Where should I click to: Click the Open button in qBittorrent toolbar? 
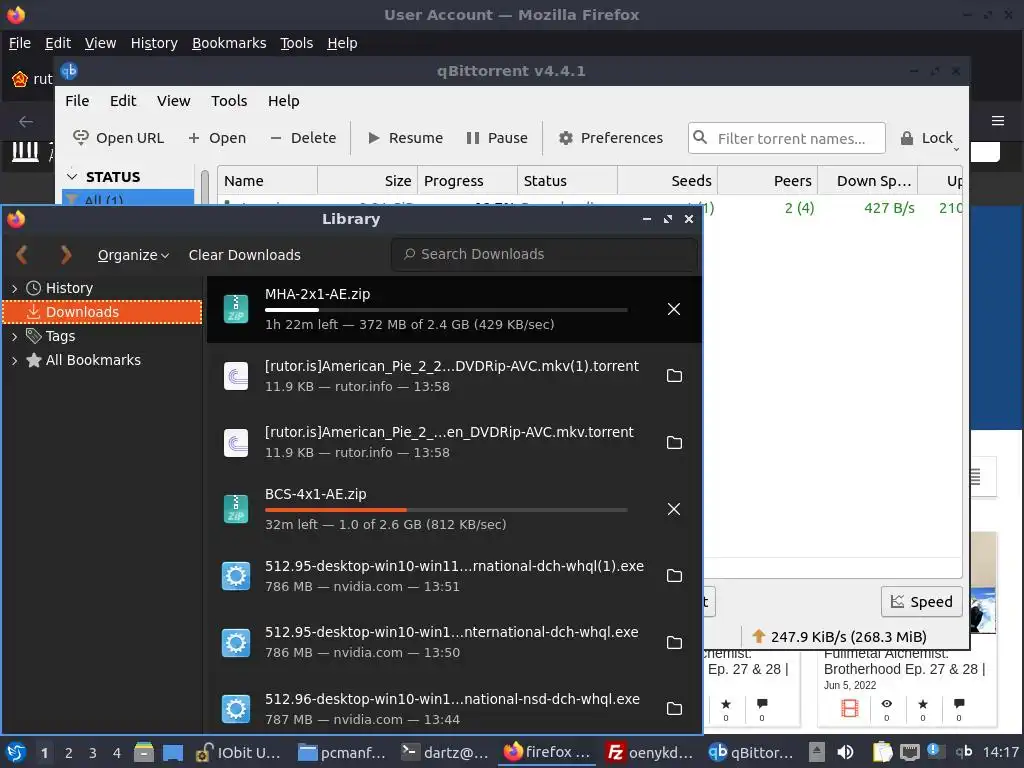(x=217, y=138)
